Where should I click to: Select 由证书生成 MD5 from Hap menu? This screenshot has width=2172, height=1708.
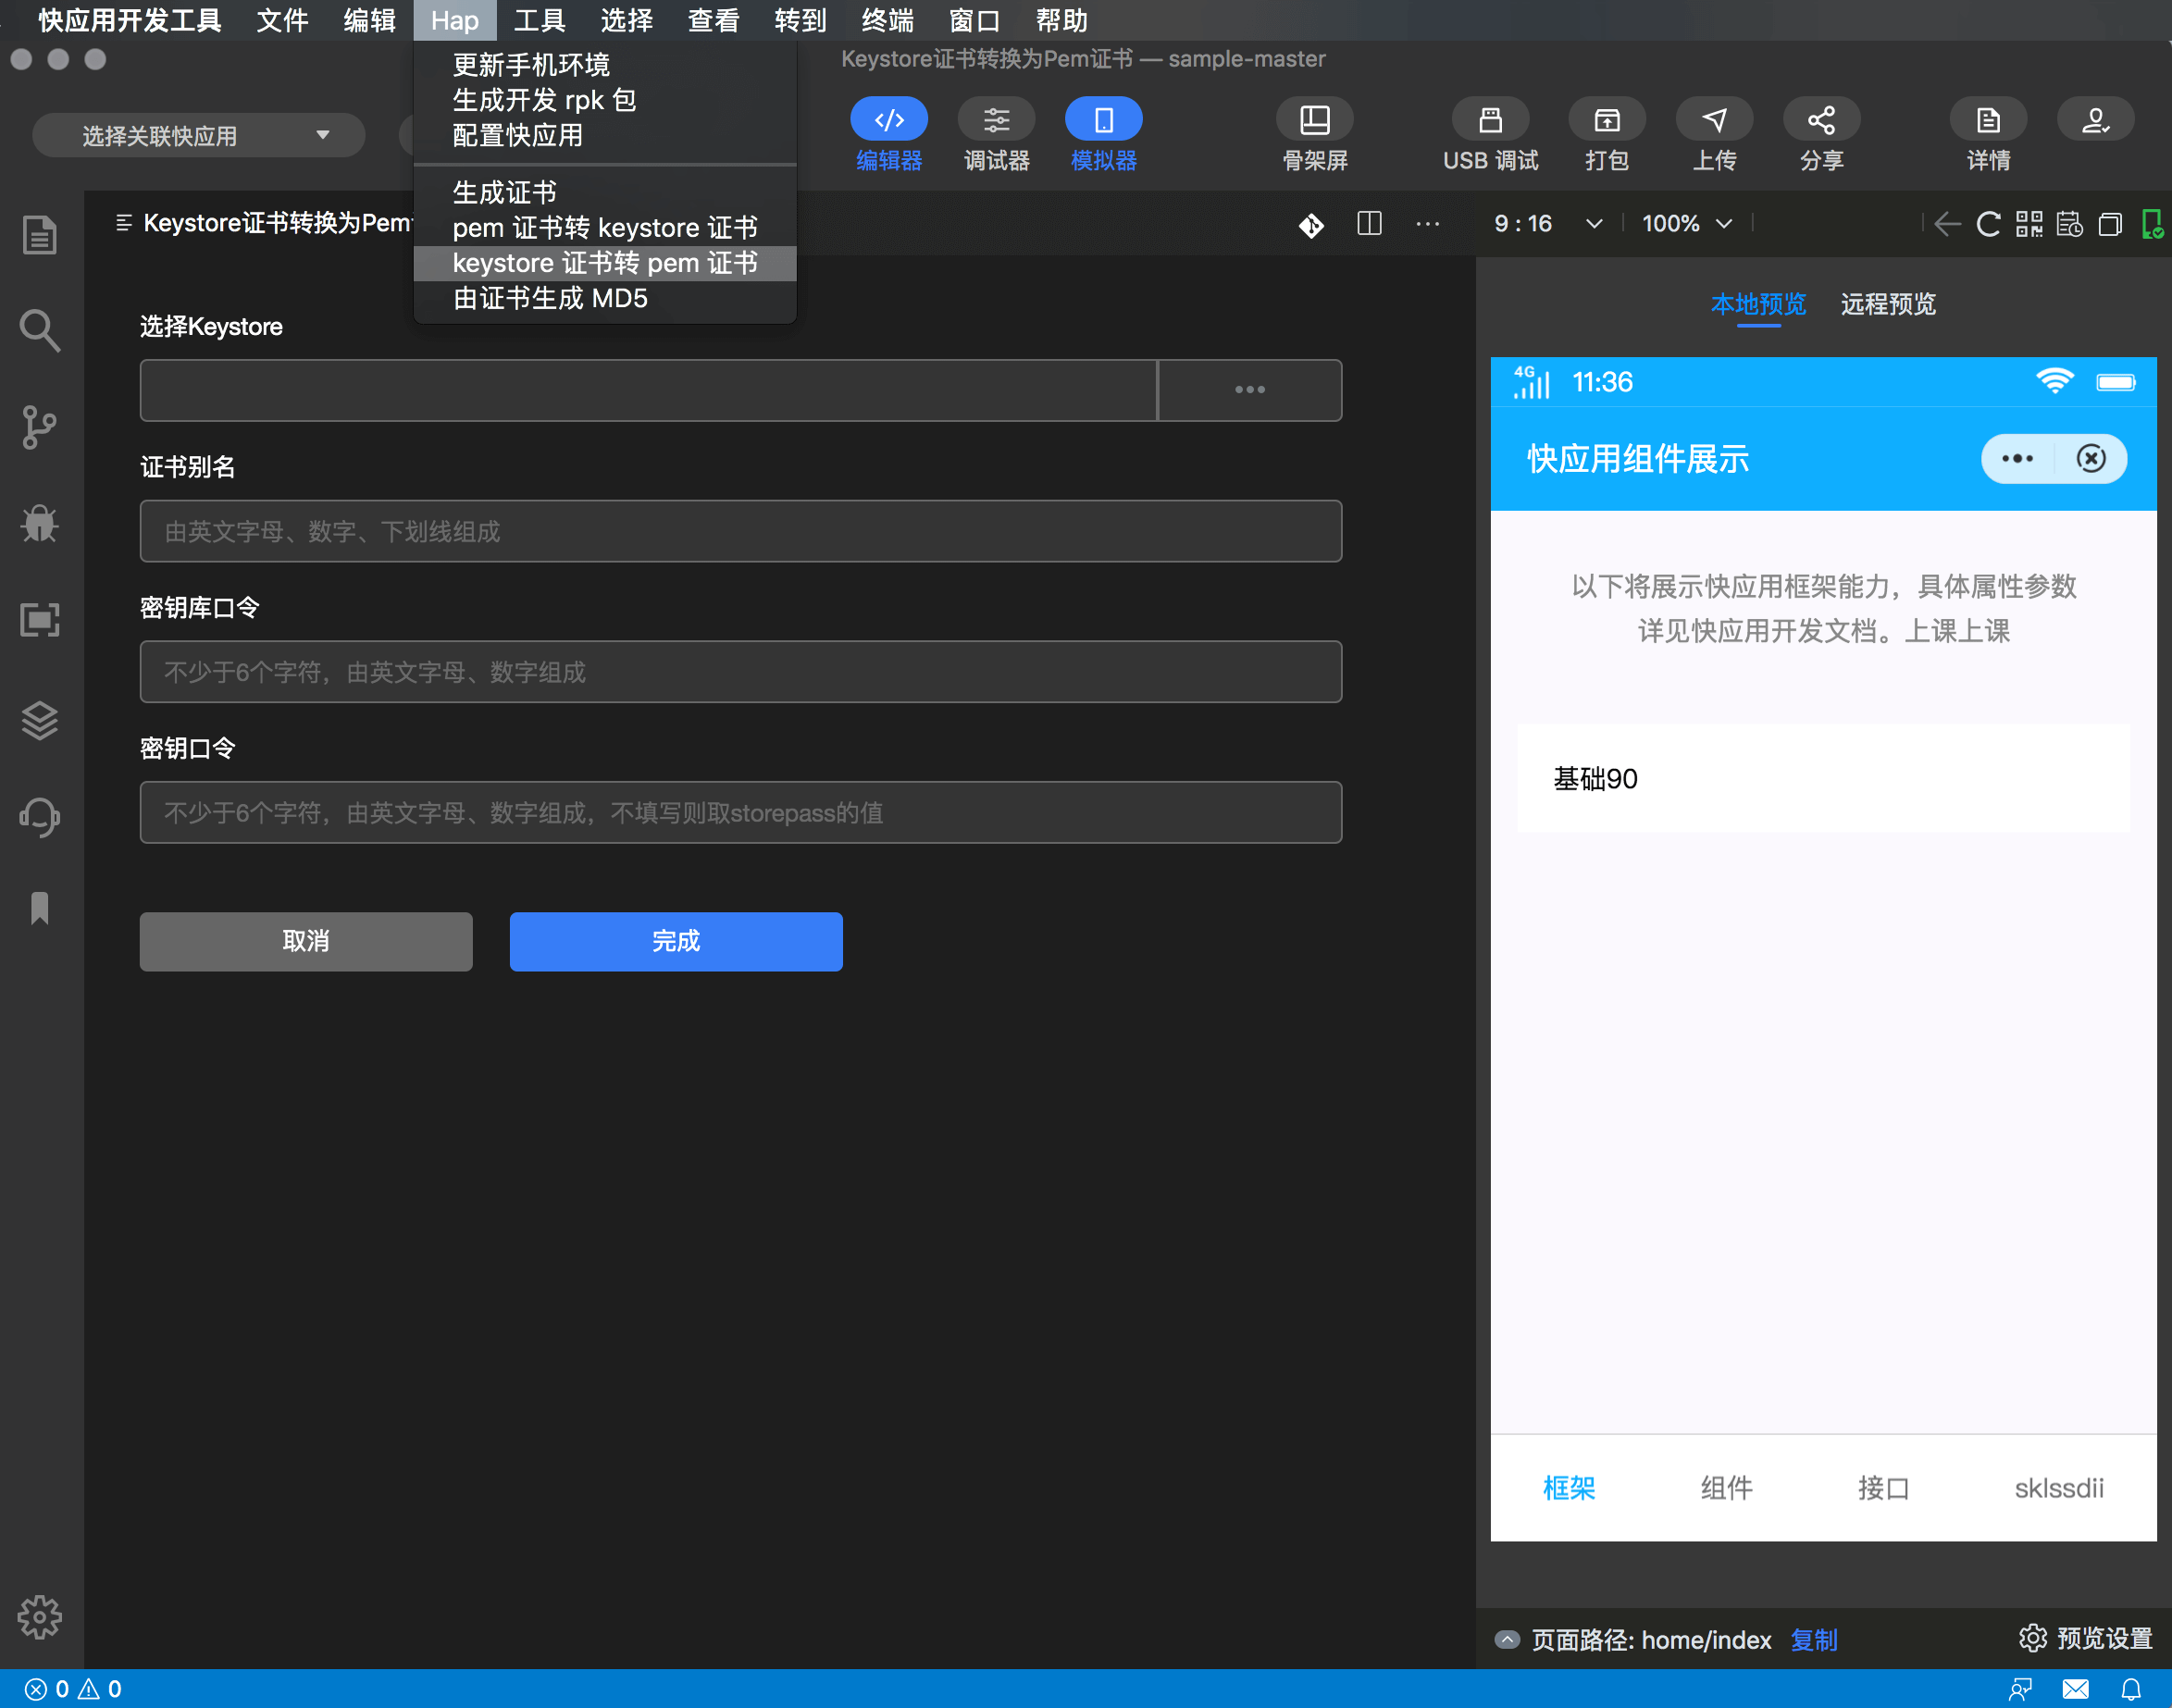pos(550,297)
